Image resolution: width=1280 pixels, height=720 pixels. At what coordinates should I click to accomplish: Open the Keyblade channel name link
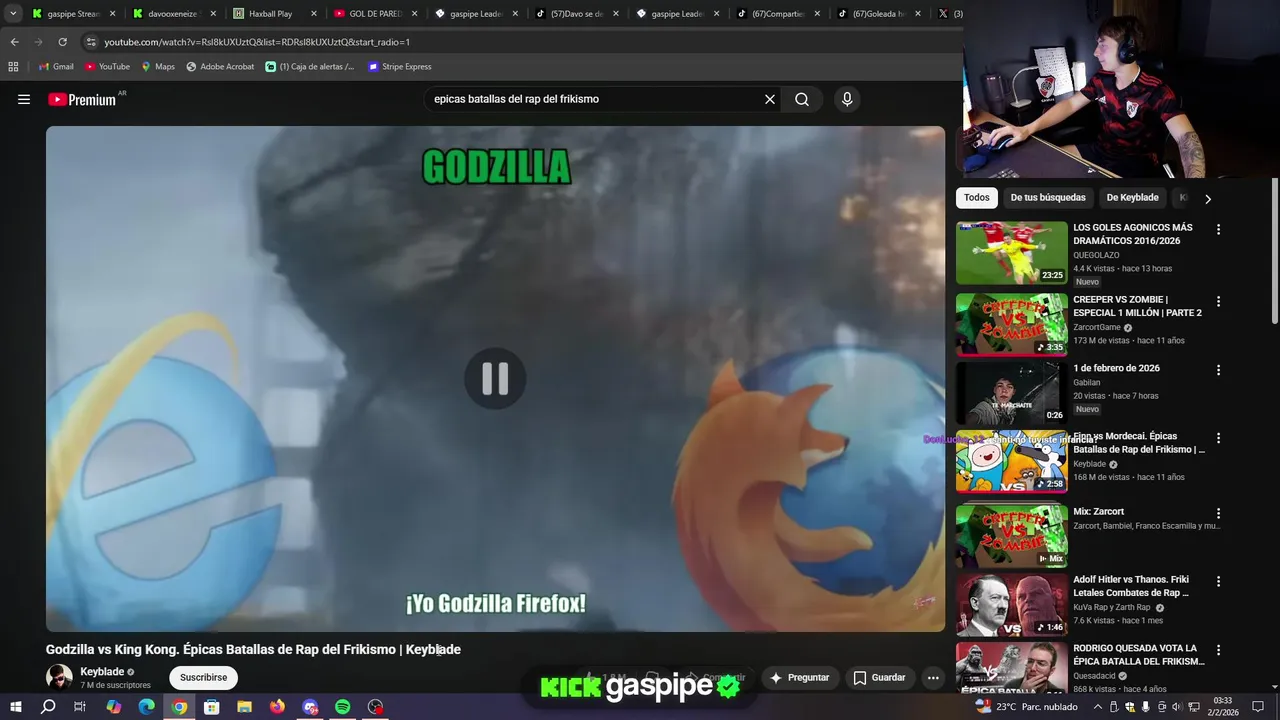coord(102,672)
